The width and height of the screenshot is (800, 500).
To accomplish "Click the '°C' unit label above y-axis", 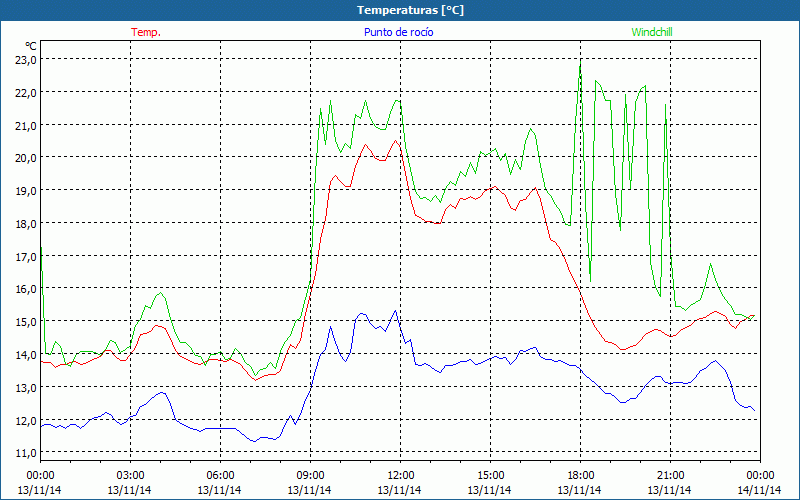I will (x=31, y=45).
